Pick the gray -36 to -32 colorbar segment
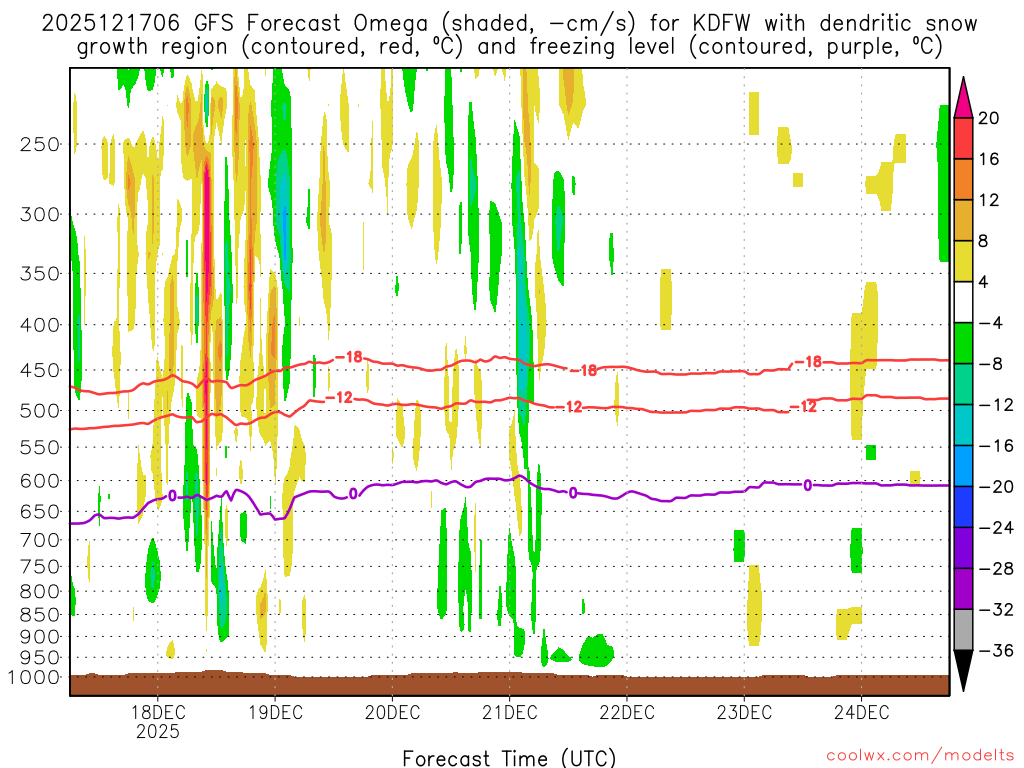 pos(963,630)
